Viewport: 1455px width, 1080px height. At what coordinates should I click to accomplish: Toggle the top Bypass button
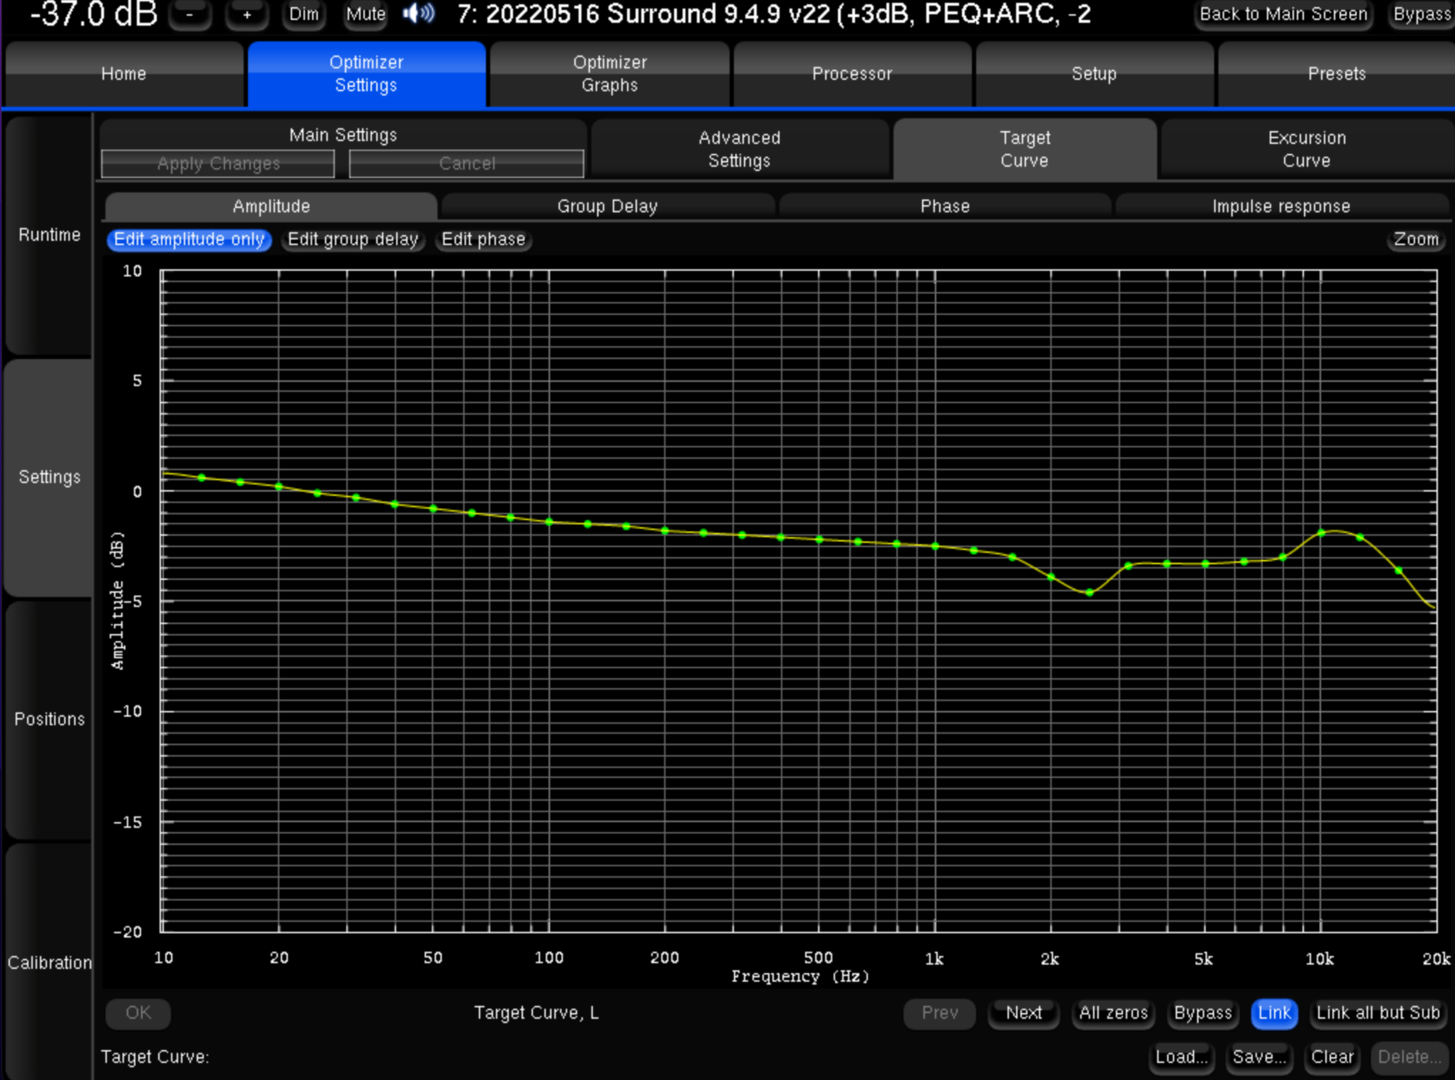pyautogui.click(x=1421, y=14)
